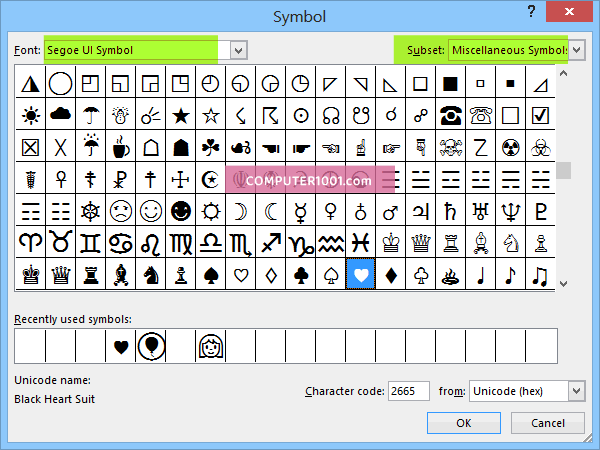This screenshot has width=600, height=450.
Task: Select the highlighted black heart suit symbol
Action: coord(360,275)
